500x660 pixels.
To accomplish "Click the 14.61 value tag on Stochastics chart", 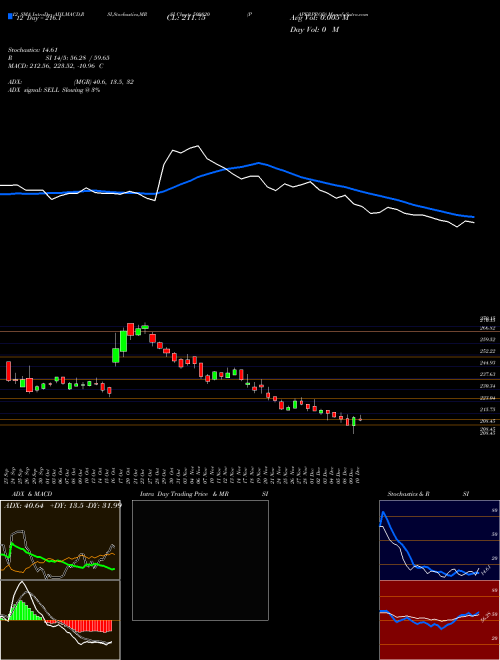I will [x=484, y=572].
